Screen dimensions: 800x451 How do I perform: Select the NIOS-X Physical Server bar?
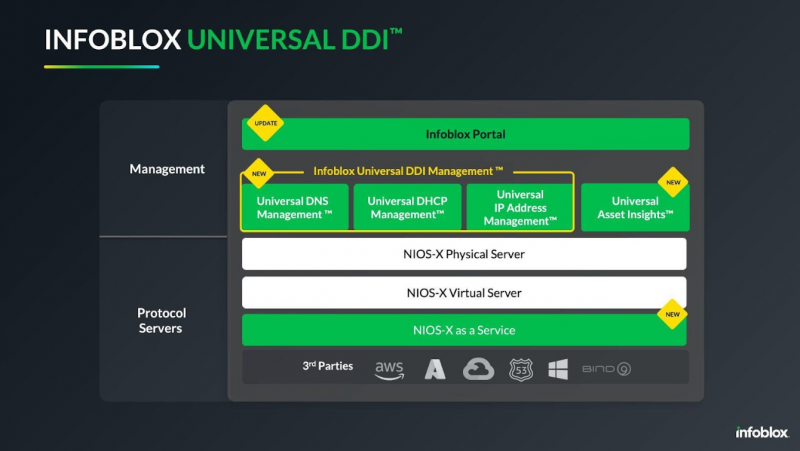[464, 254]
